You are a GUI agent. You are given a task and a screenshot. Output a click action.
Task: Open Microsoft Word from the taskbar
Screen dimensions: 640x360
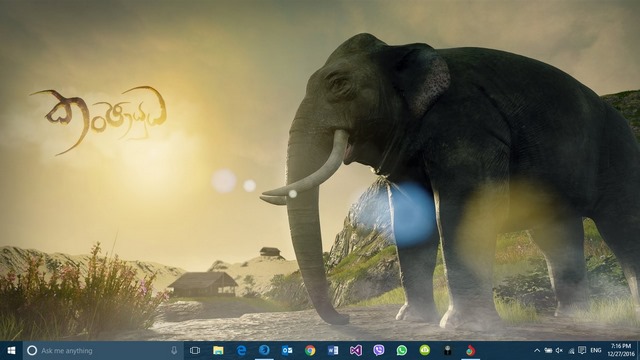[333, 351]
